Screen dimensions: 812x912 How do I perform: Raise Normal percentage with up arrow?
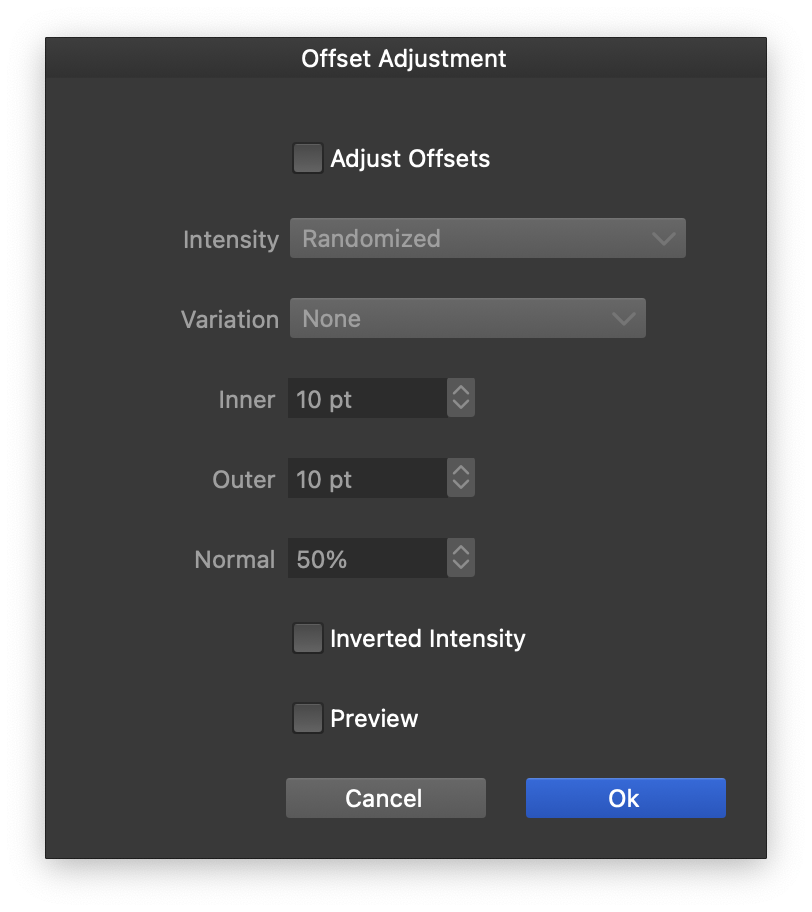pyautogui.click(x=460, y=551)
